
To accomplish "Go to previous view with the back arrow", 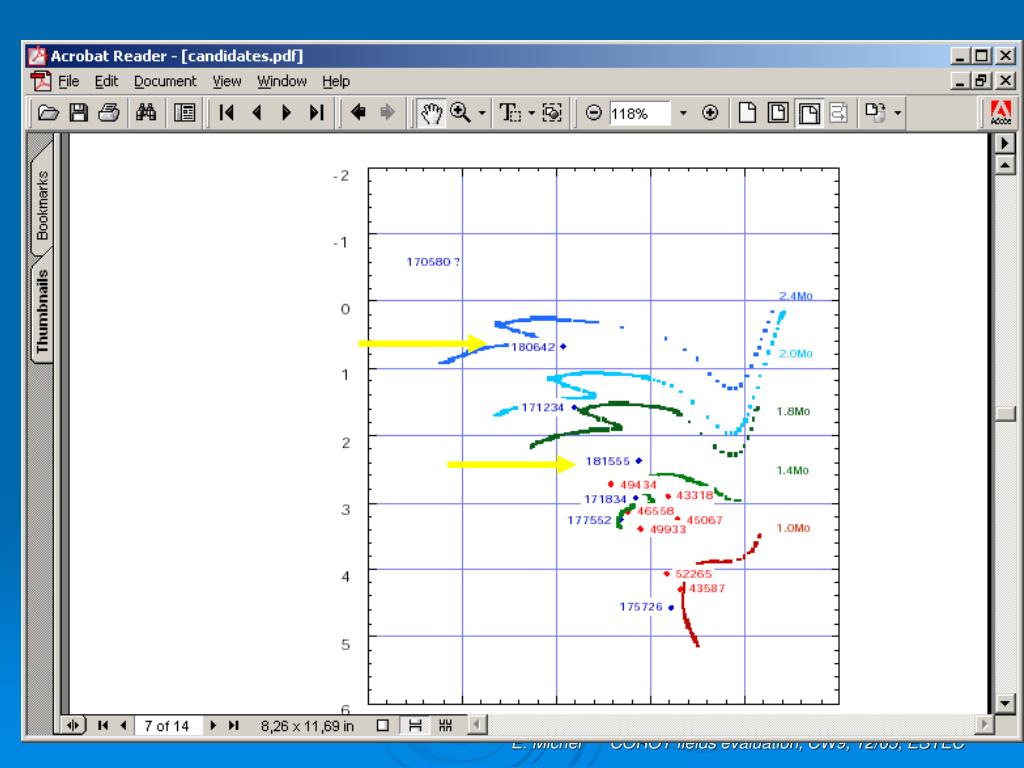I will pyautogui.click(x=358, y=113).
